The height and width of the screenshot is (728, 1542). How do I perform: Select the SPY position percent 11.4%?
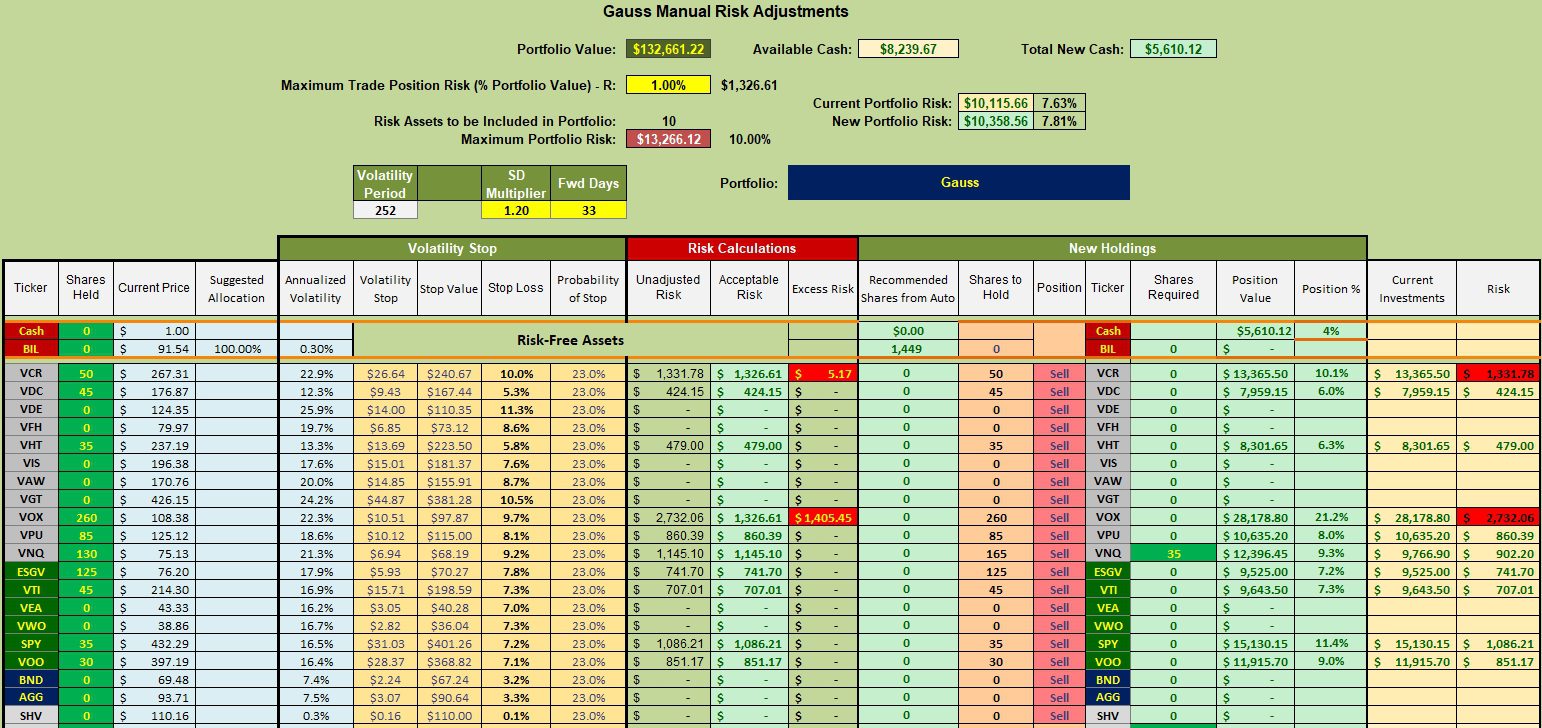1331,643
